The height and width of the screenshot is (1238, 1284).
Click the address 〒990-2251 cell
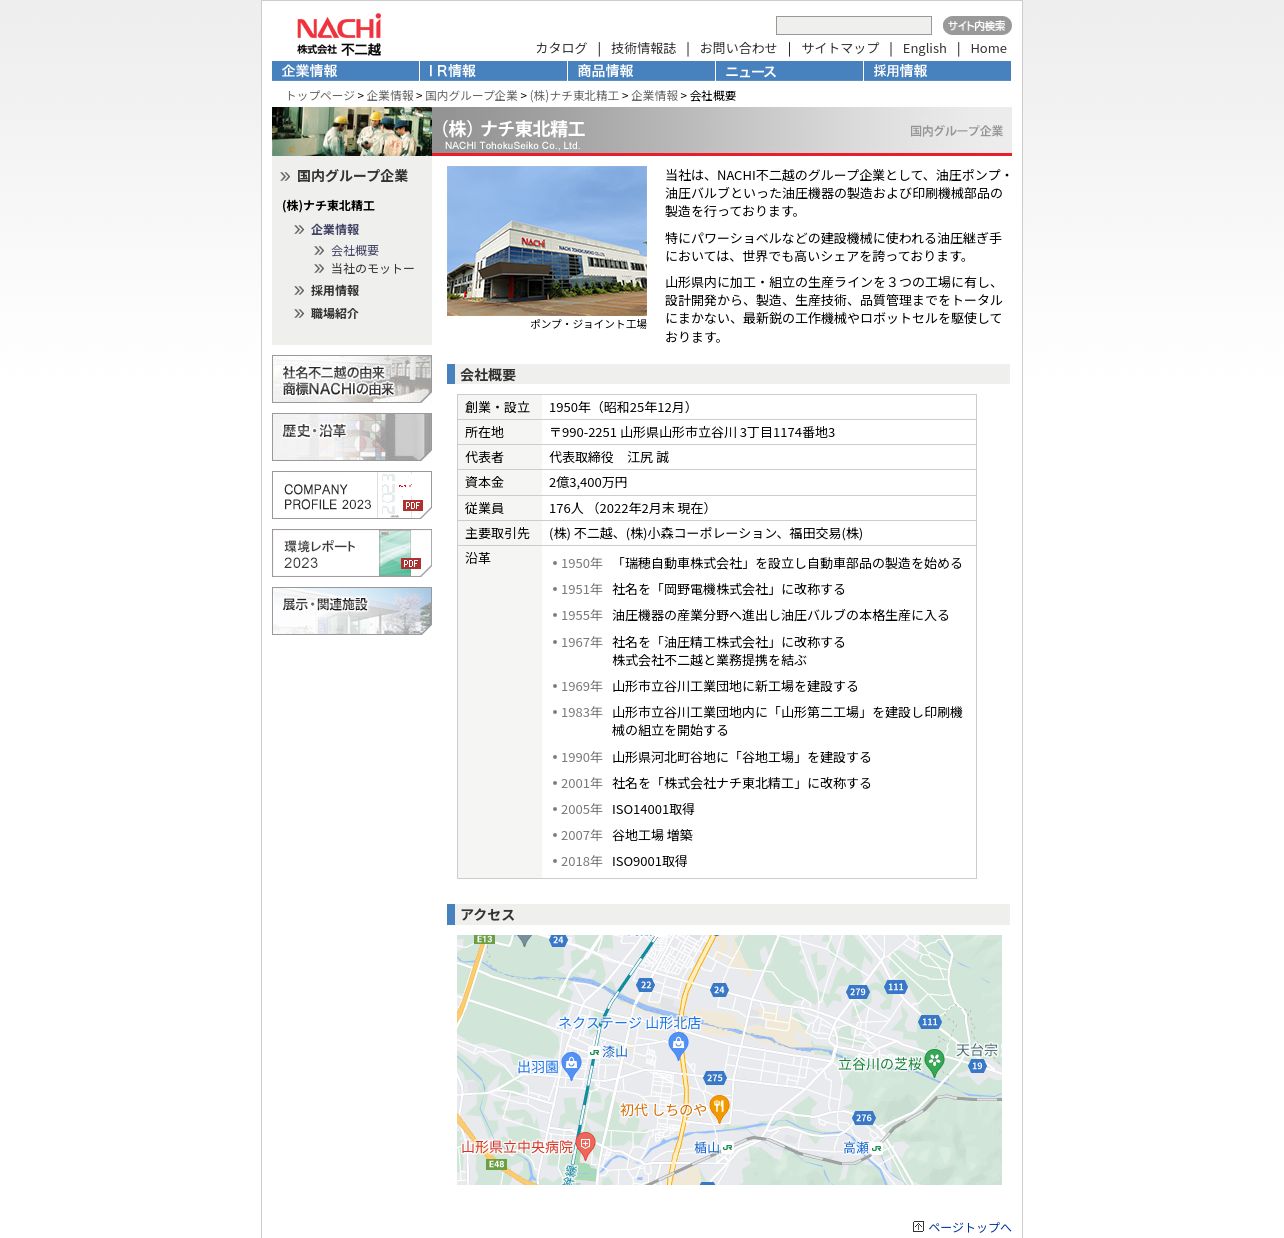pos(759,433)
